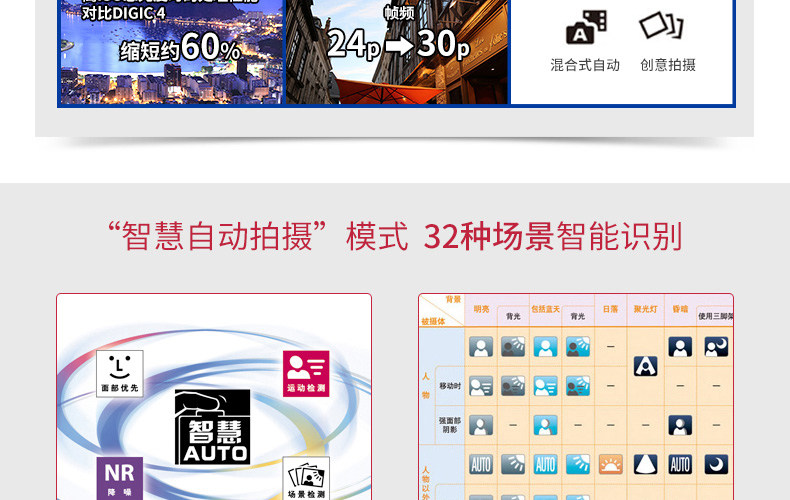The width and height of the screenshot is (790, 500).
Task: Click the 32种场景智能识别 heading text
Action: 553,236
